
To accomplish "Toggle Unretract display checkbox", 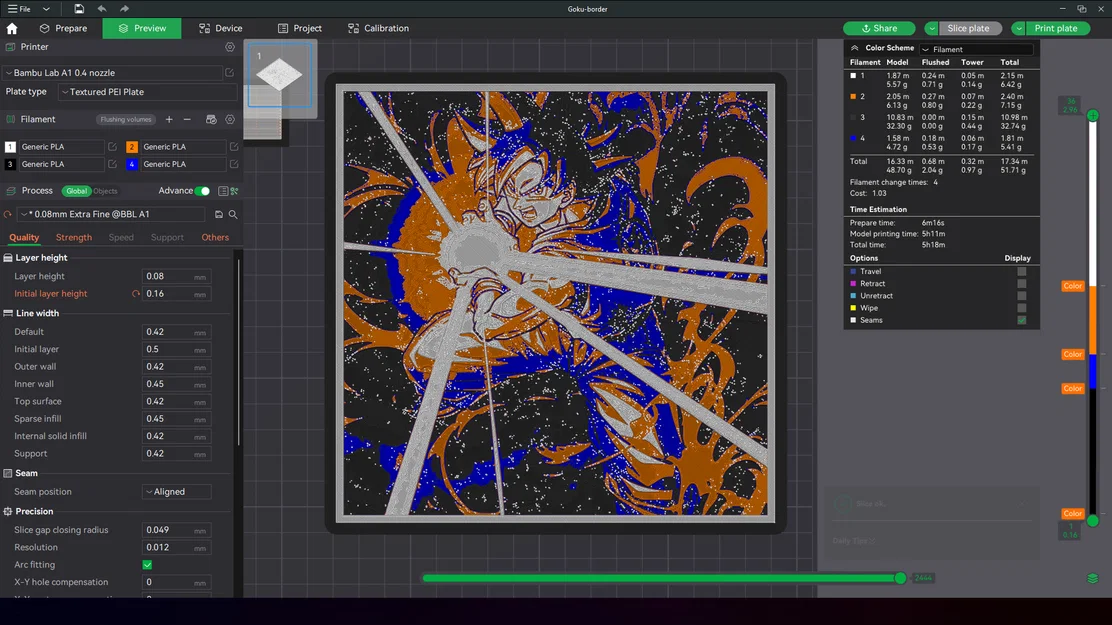I will coord(1022,296).
